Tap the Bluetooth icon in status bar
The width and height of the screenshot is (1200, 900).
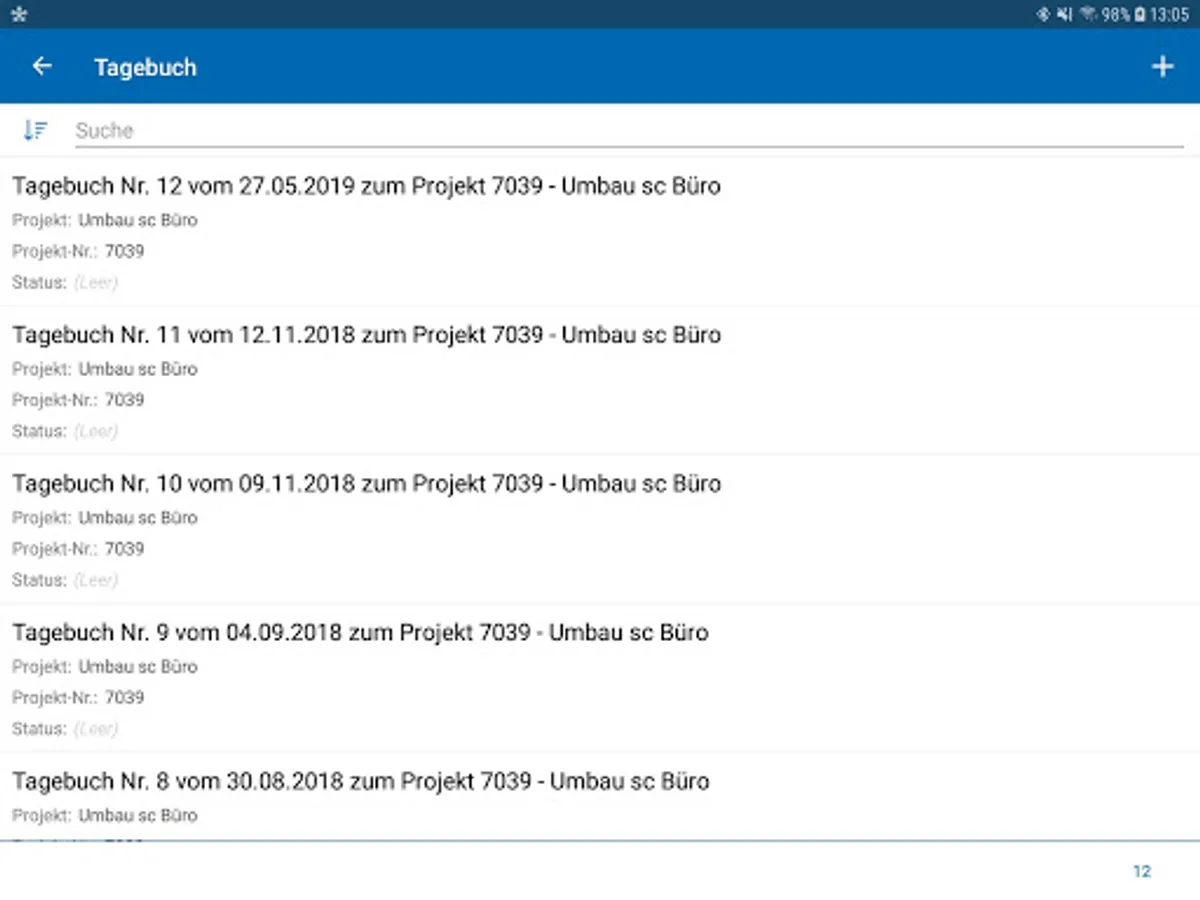[1043, 15]
